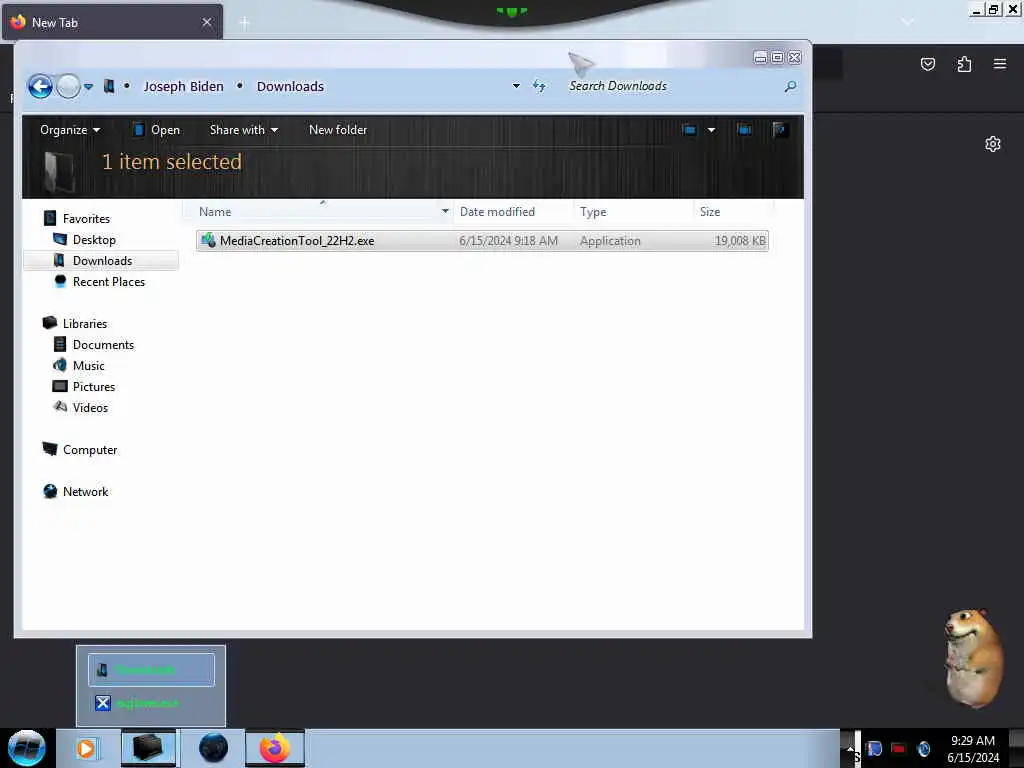This screenshot has width=1024, height=768.
Task: Click the 6/15/2024 9:18 AM date cell
Action: point(508,241)
